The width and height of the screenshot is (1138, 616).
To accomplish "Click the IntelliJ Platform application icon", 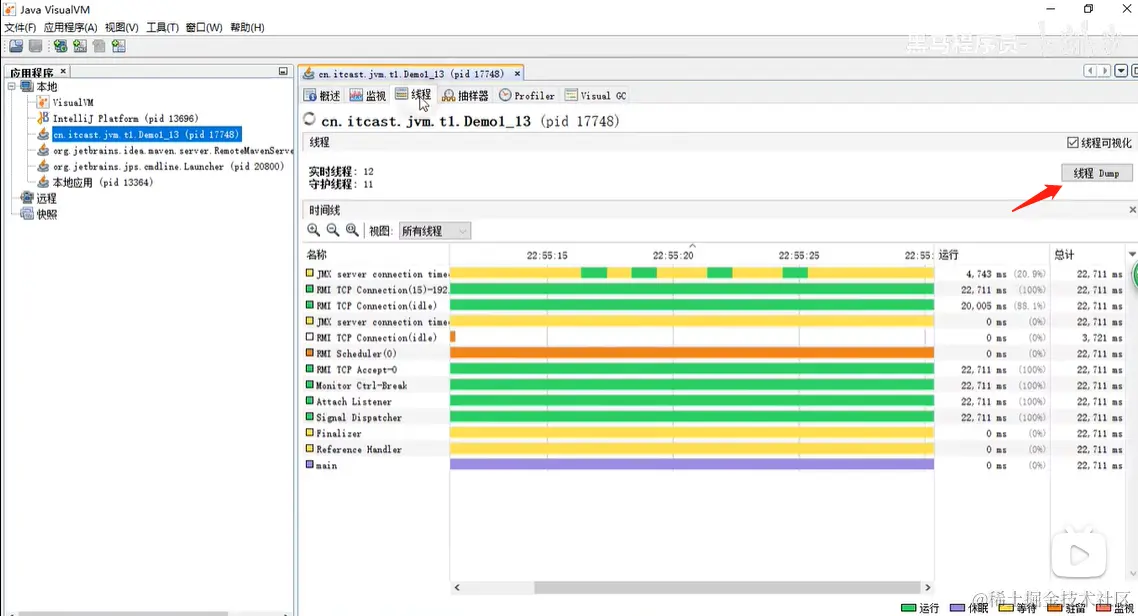I will pyautogui.click(x=44, y=118).
